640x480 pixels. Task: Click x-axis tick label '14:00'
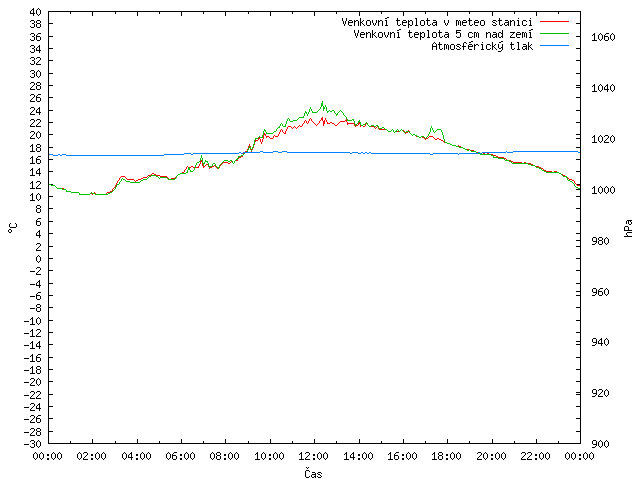[x=358, y=456]
